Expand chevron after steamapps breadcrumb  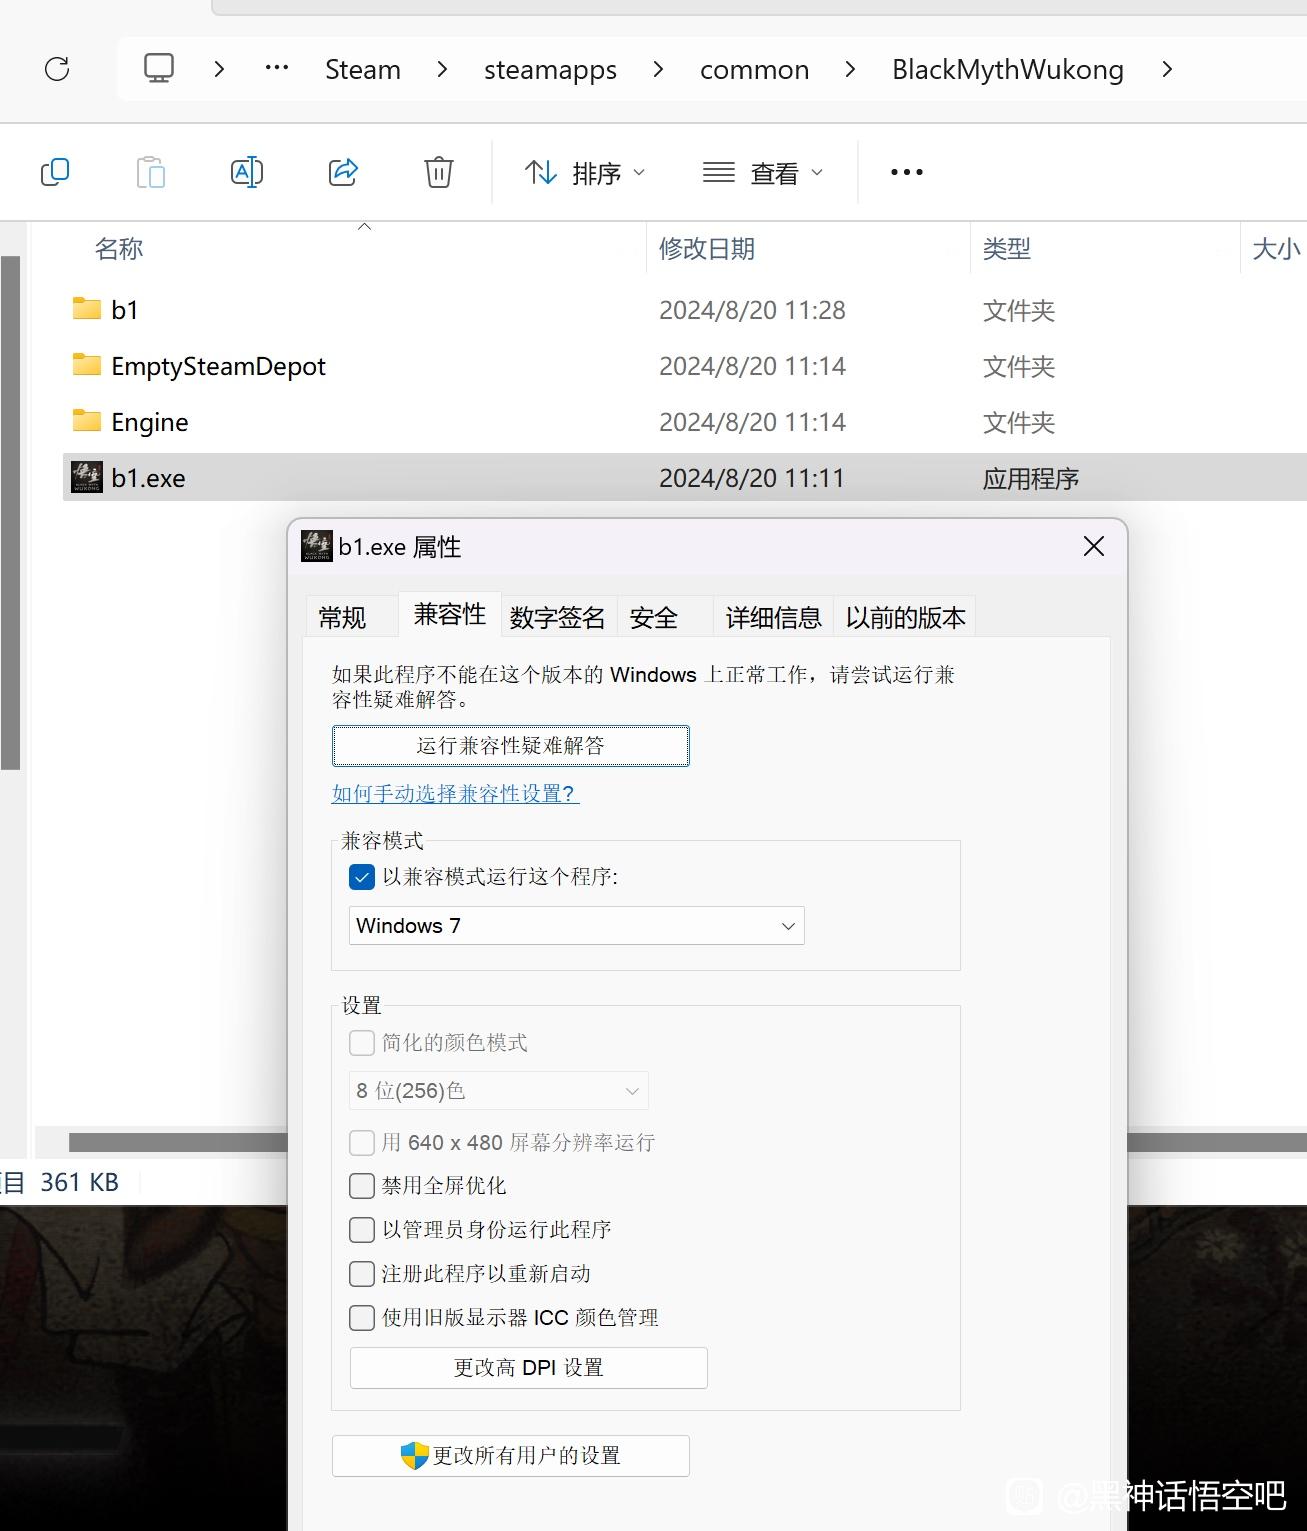(x=658, y=69)
